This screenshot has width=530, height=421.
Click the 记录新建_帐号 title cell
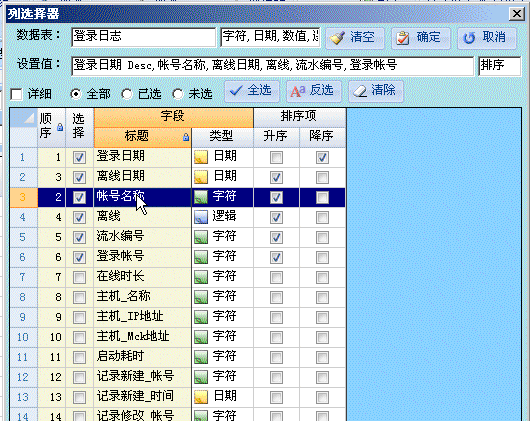click(142, 377)
